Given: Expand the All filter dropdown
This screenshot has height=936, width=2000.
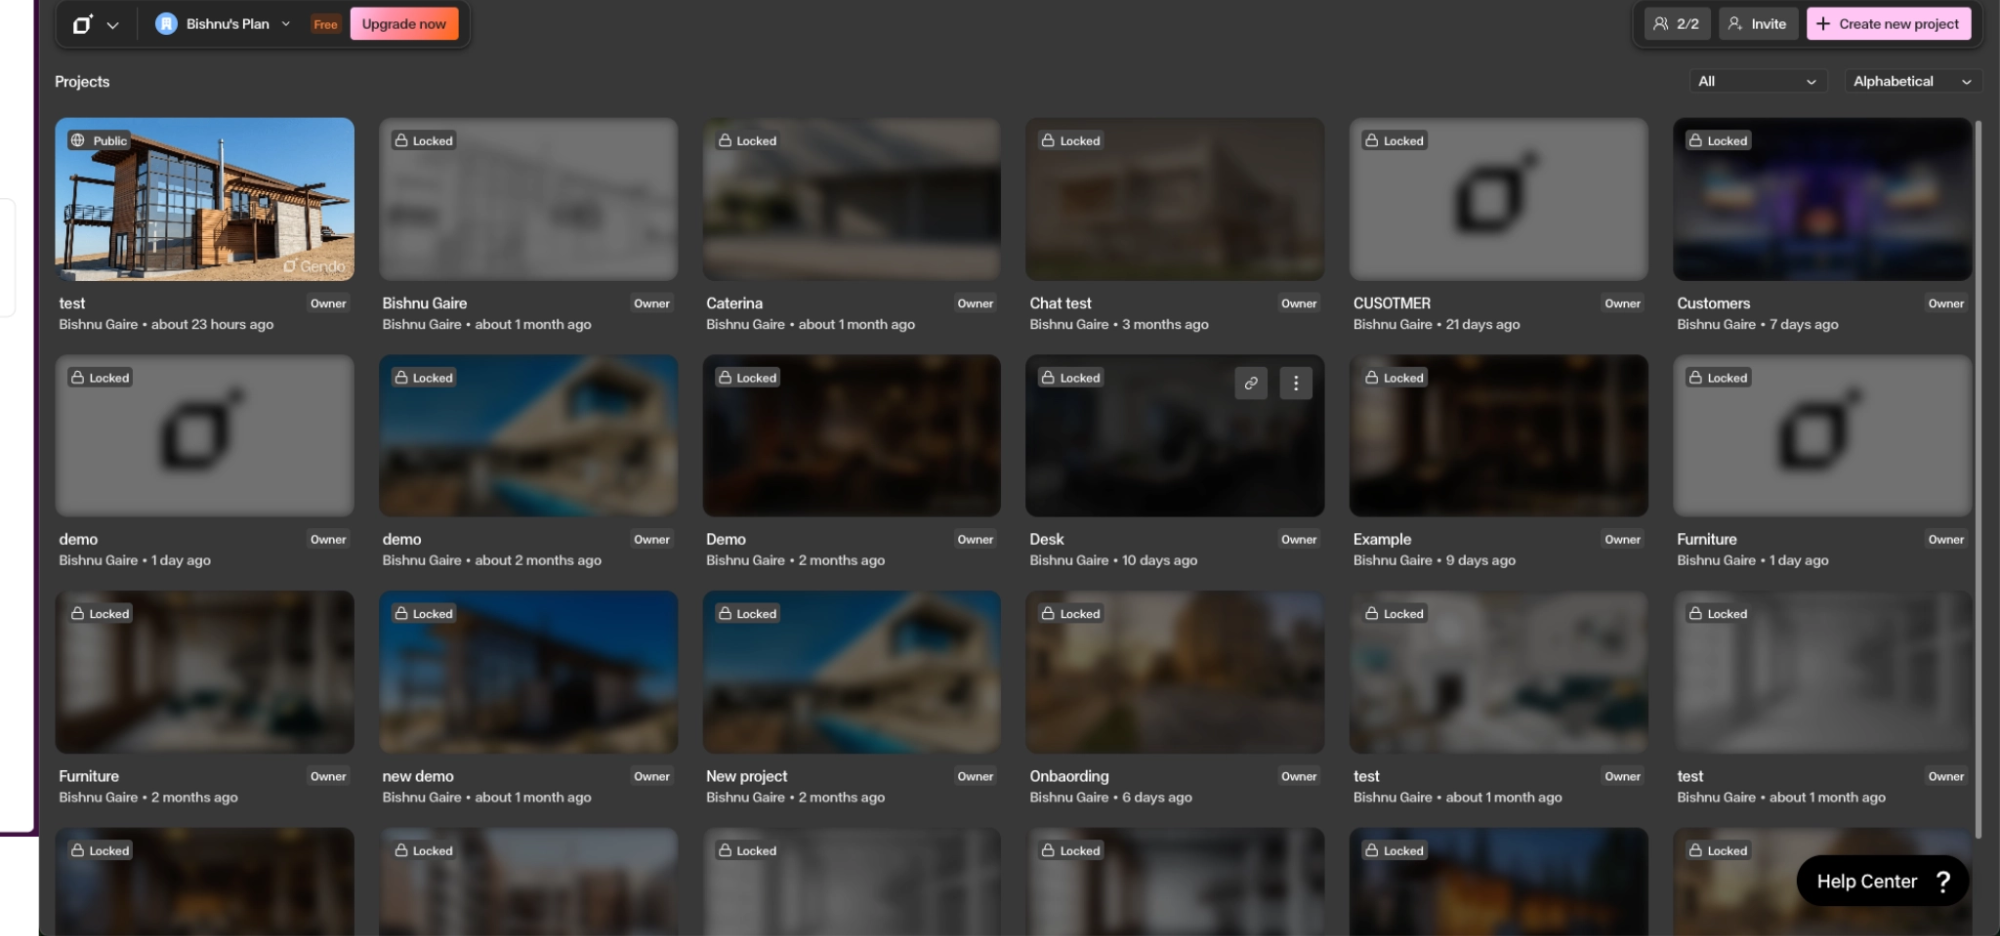Looking at the screenshot, I should tap(1757, 81).
